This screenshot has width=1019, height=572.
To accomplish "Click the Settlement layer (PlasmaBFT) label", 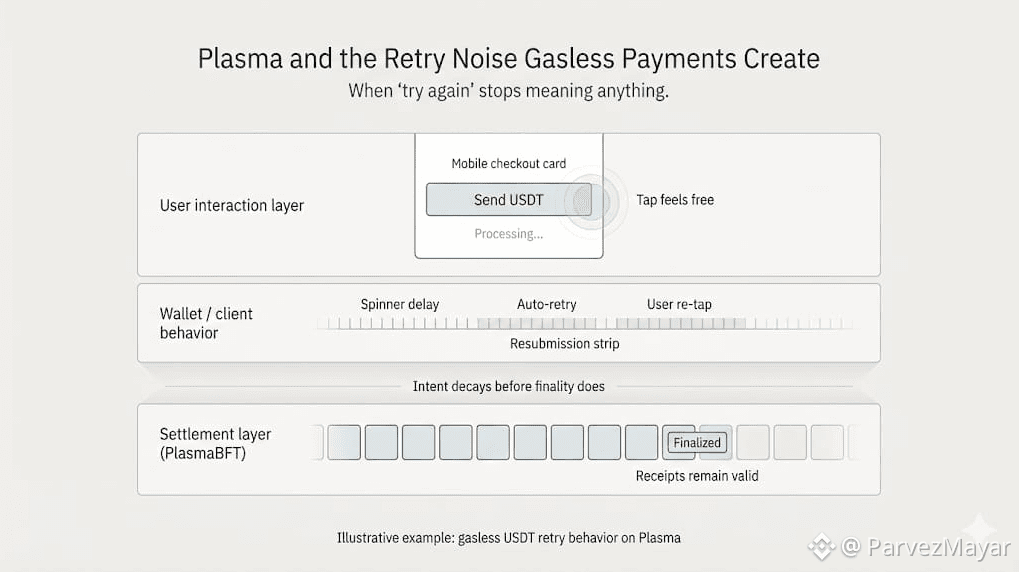I will click(x=215, y=443).
